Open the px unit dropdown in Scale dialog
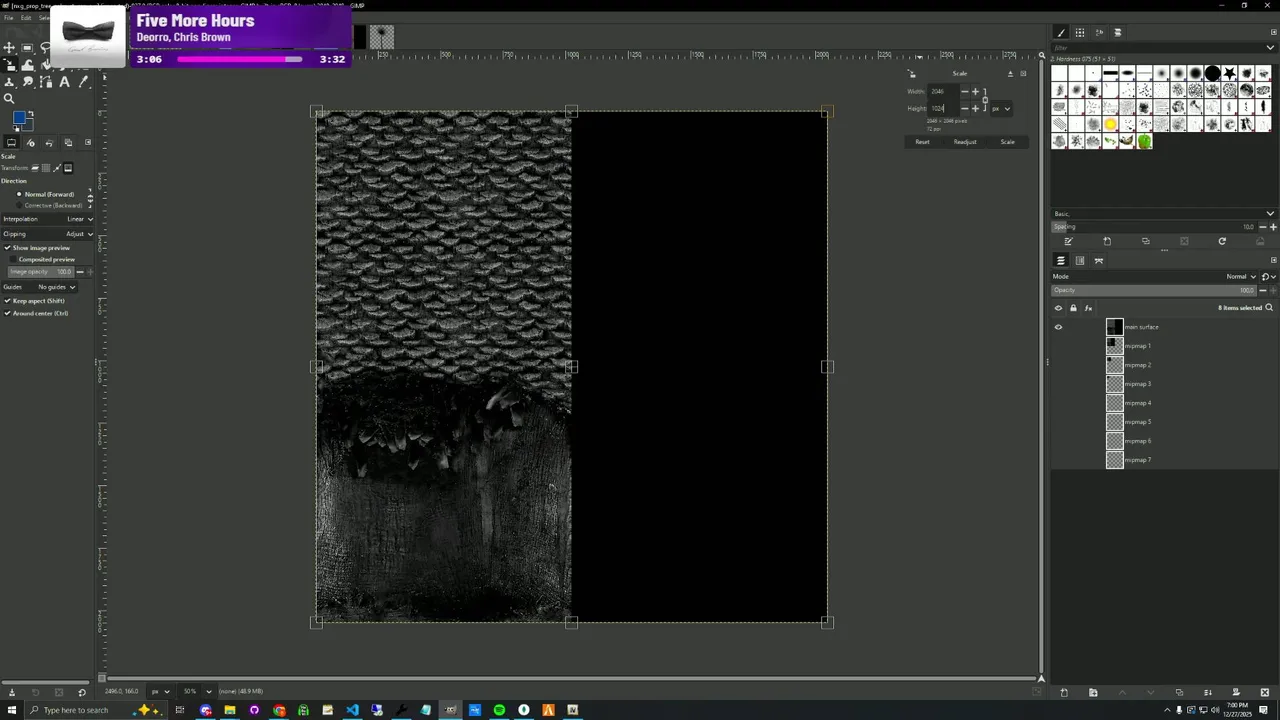The height and width of the screenshot is (720, 1280). point(1001,108)
